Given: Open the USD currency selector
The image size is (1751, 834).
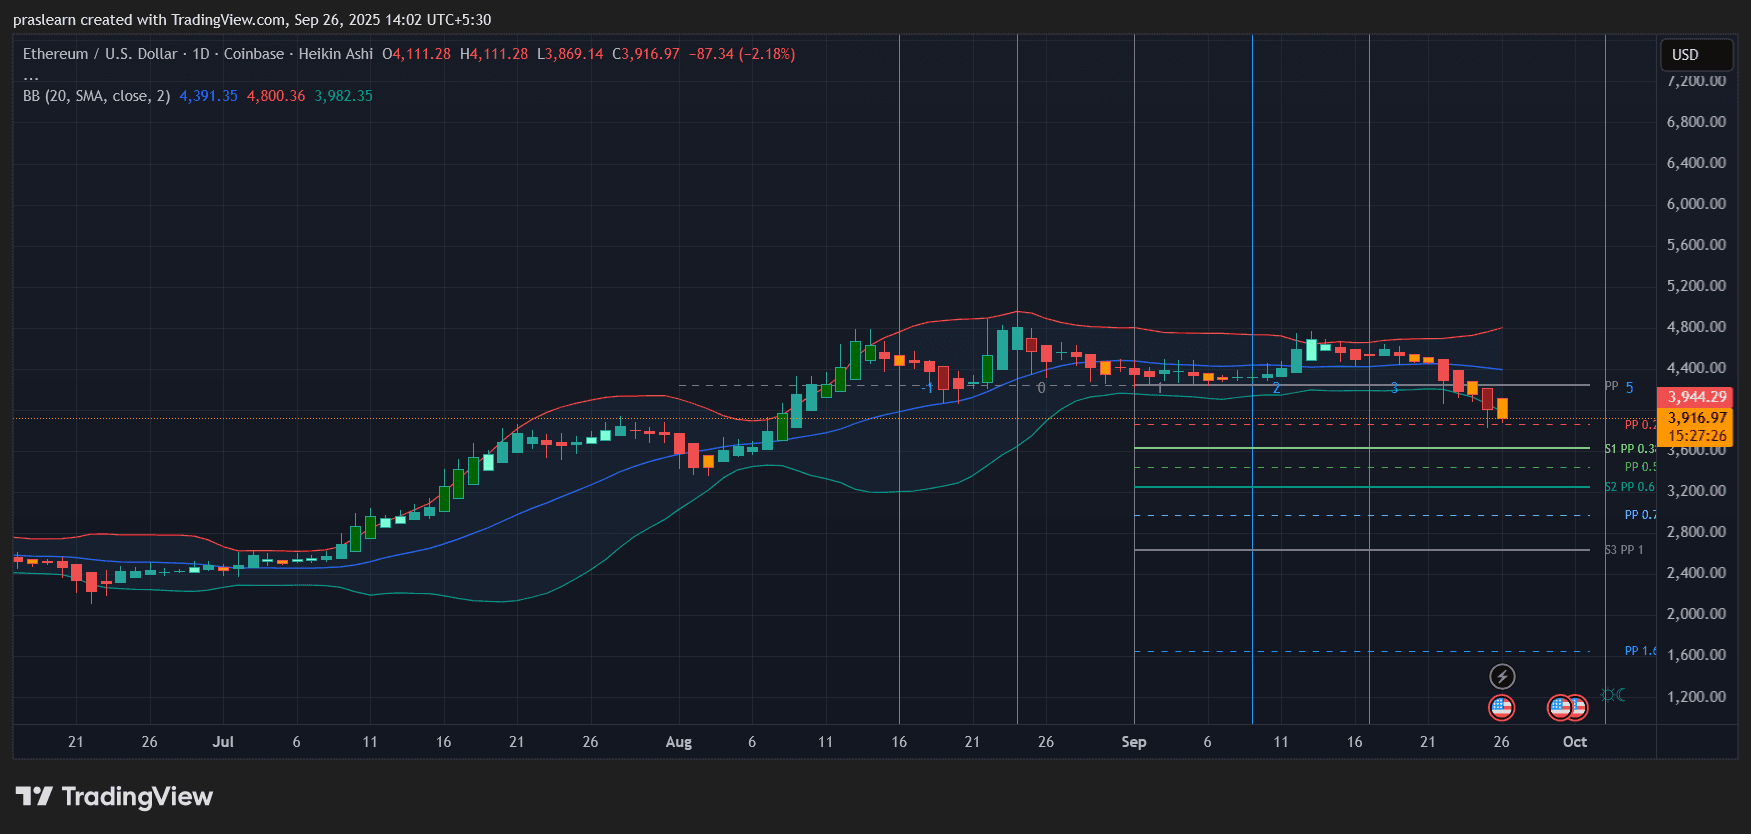Looking at the screenshot, I should [1695, 55].
